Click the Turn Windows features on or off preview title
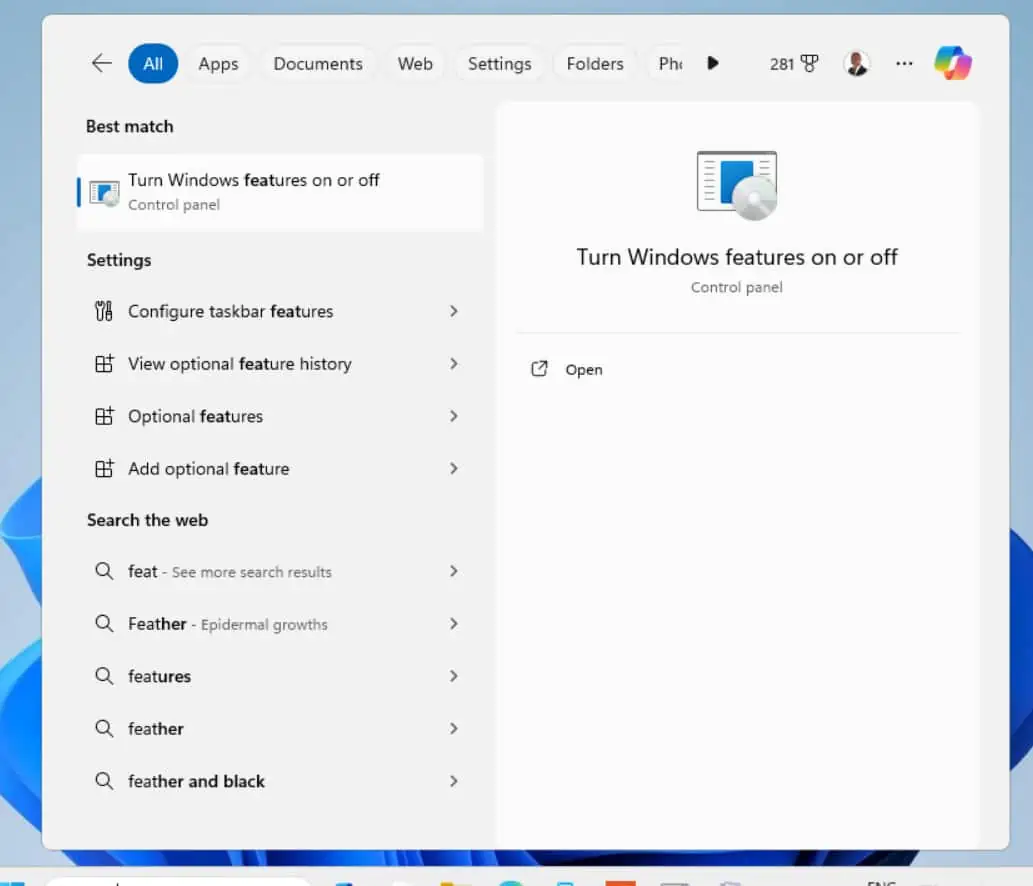The width and height of the screenshot is (1033, 886). tap(737, 257)
